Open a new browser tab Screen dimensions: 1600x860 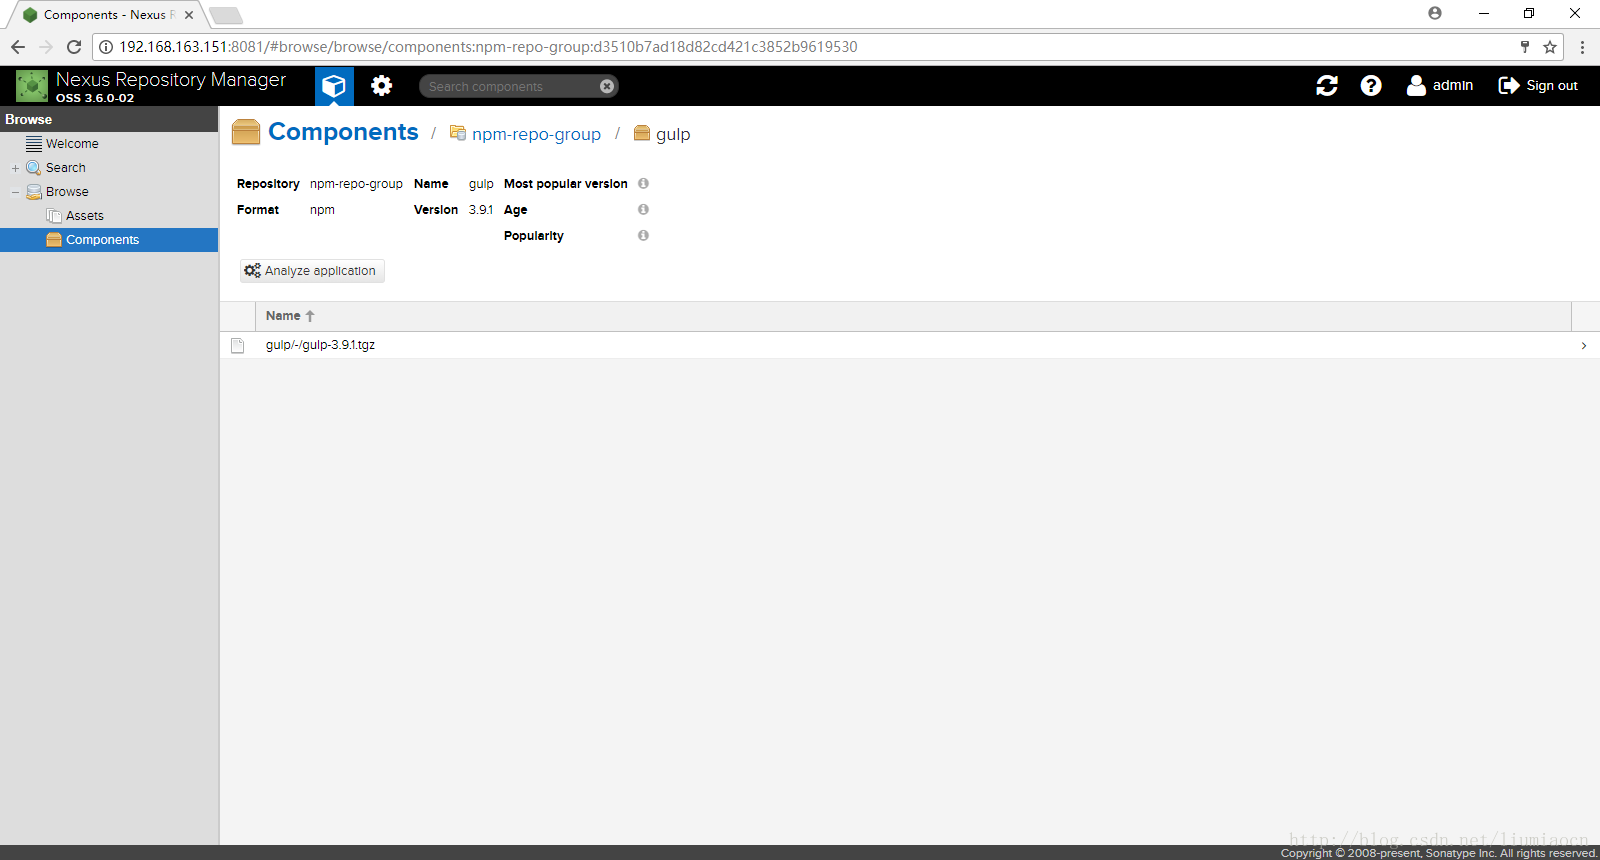tap(226, 16)
